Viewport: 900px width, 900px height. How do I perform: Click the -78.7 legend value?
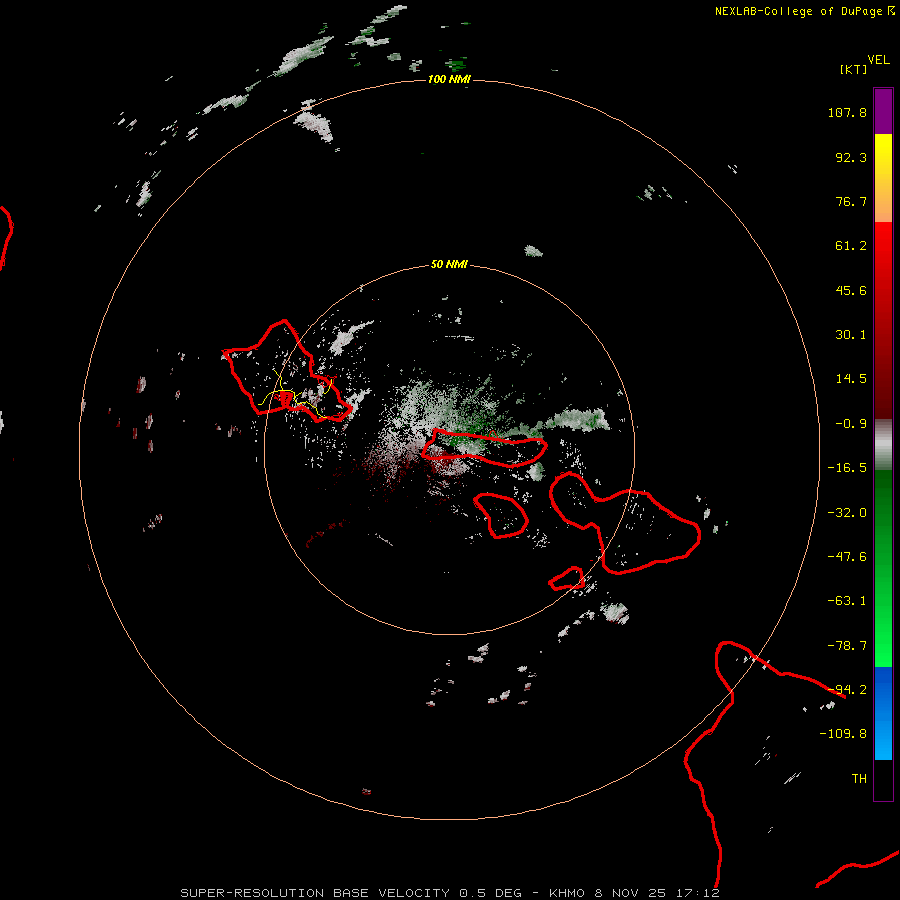pos(847,646)
